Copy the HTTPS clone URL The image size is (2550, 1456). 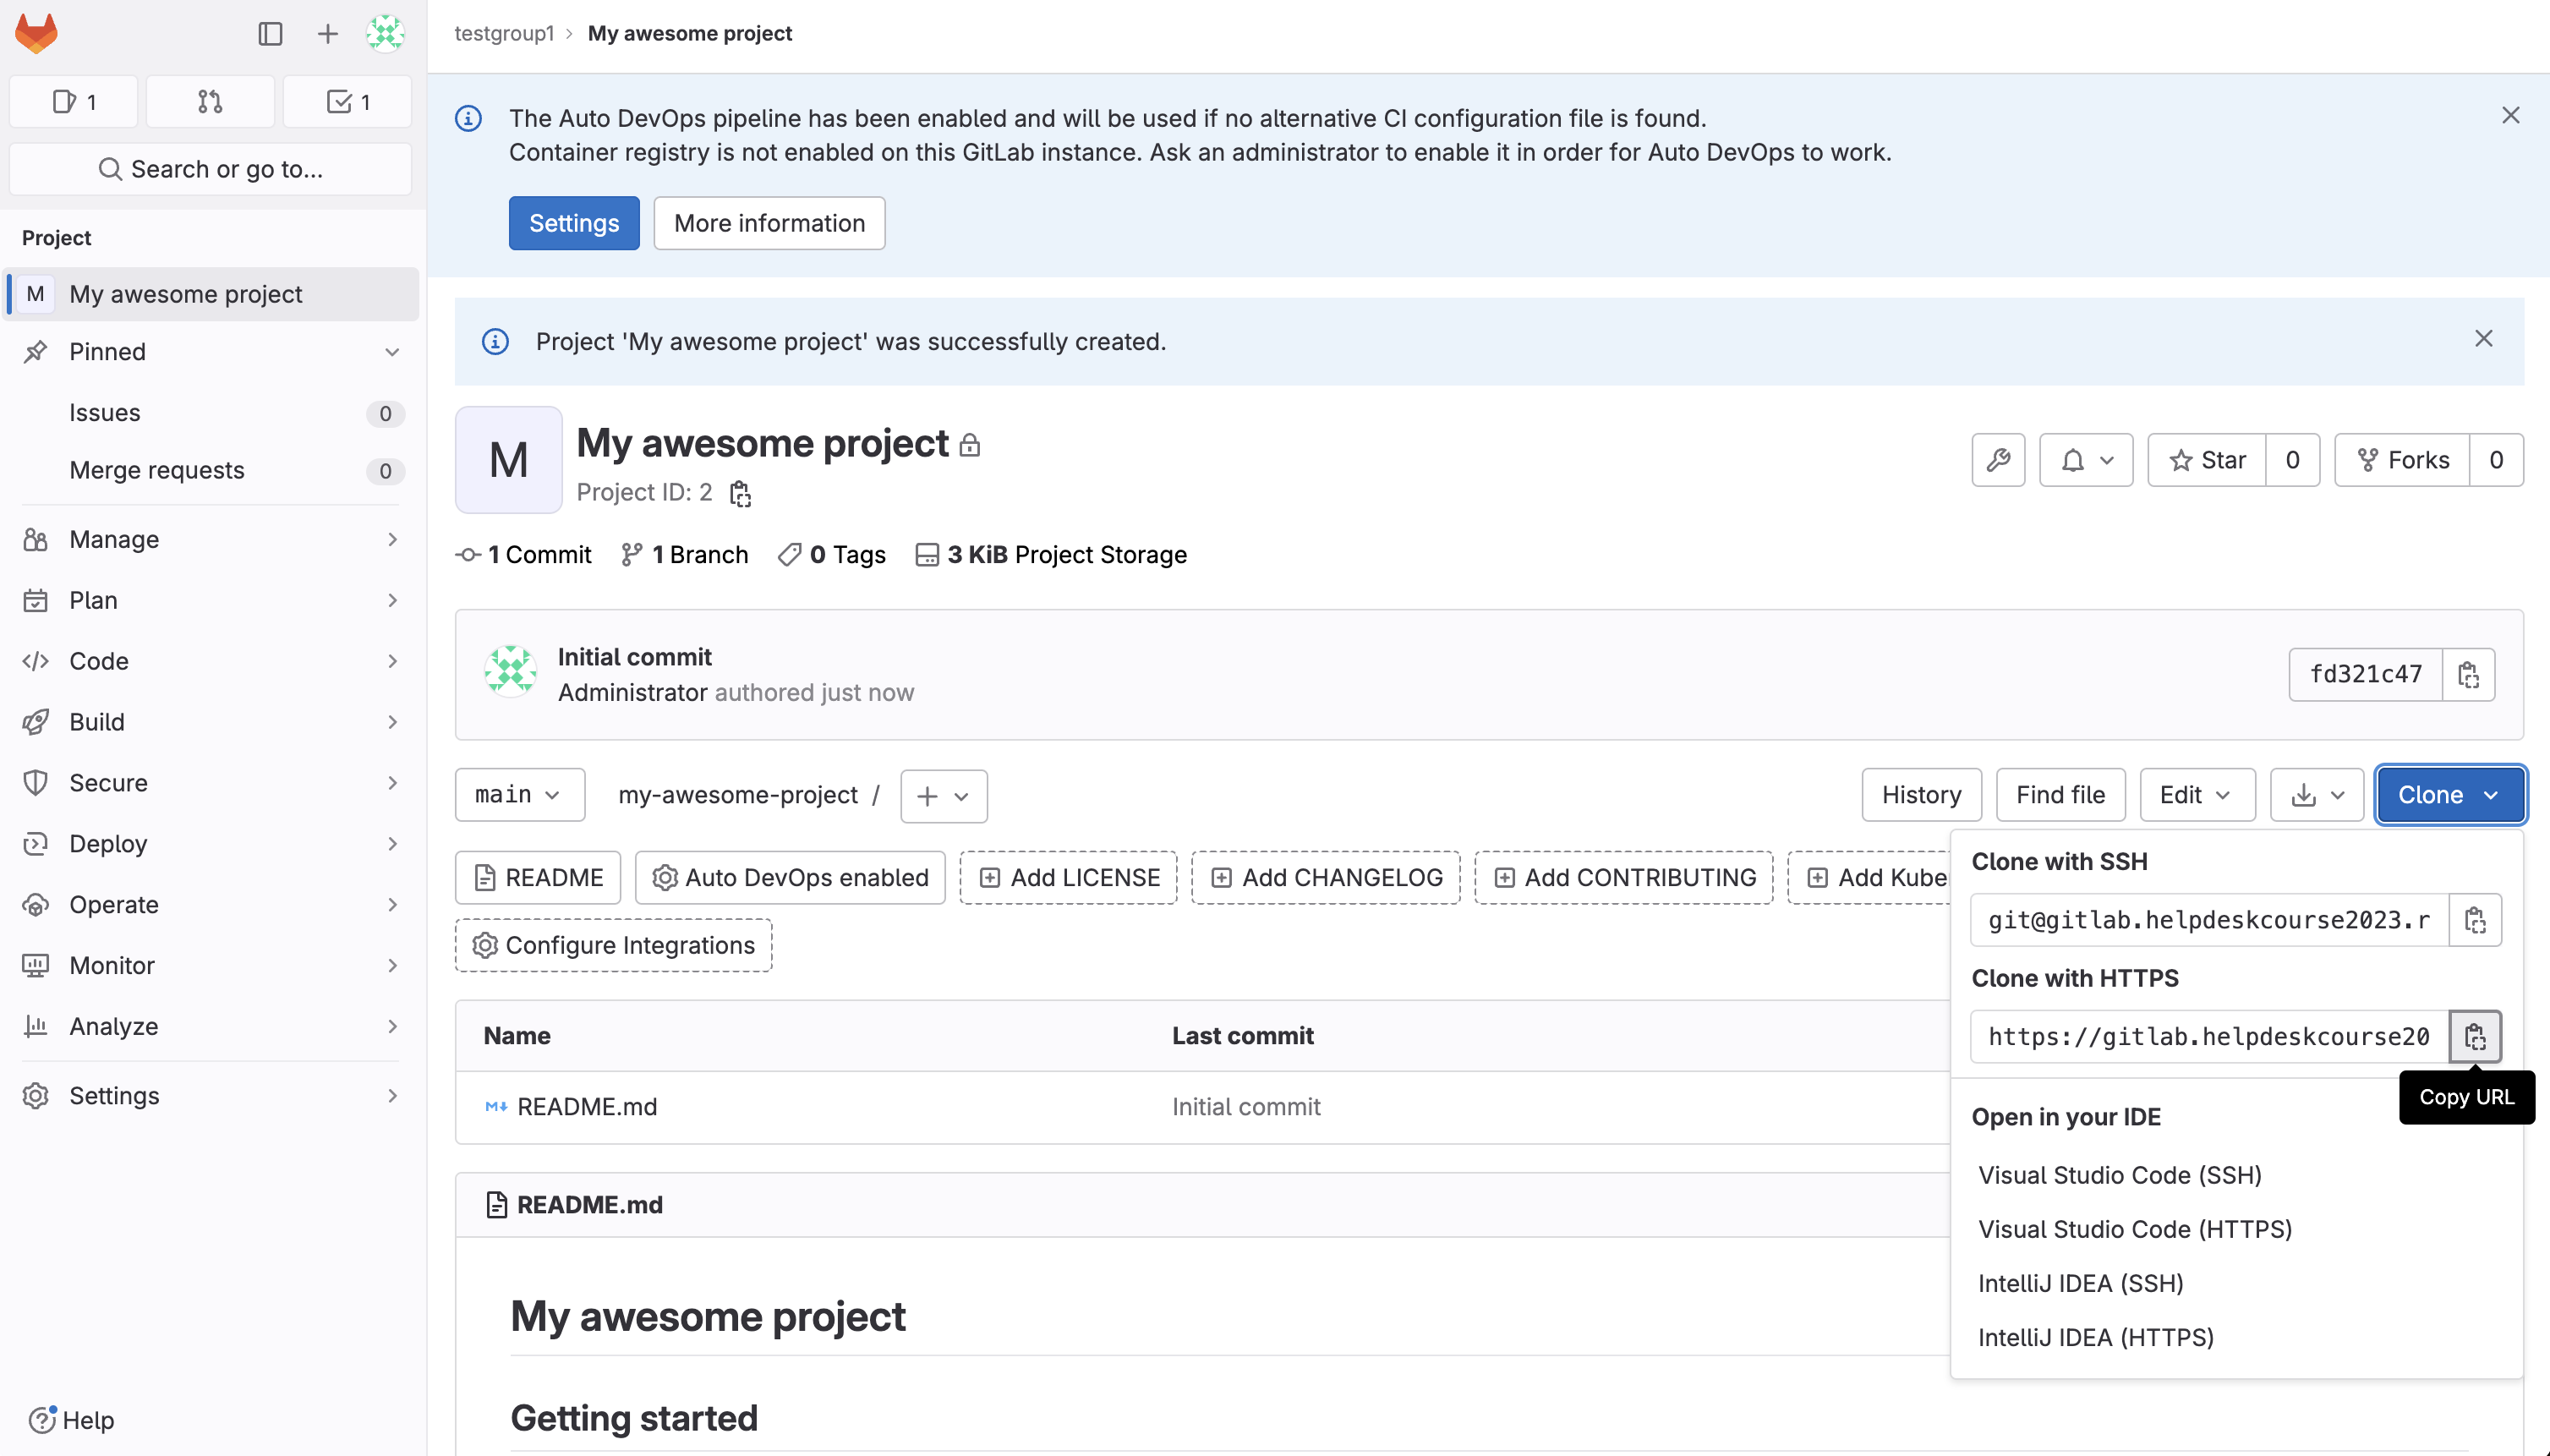pyautogui.click(x=2474, y=1036)
